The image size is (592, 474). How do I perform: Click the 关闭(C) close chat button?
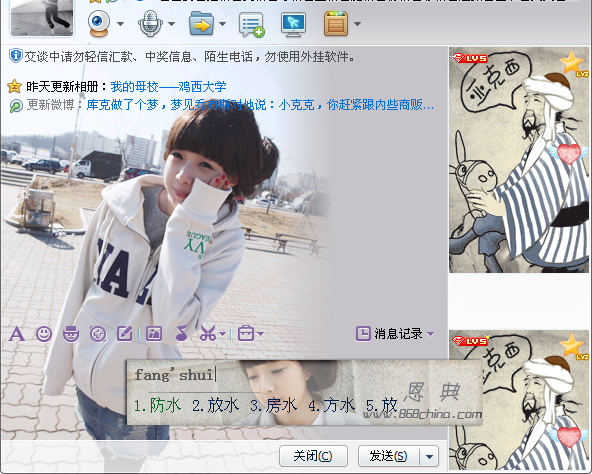coord(313,456)
